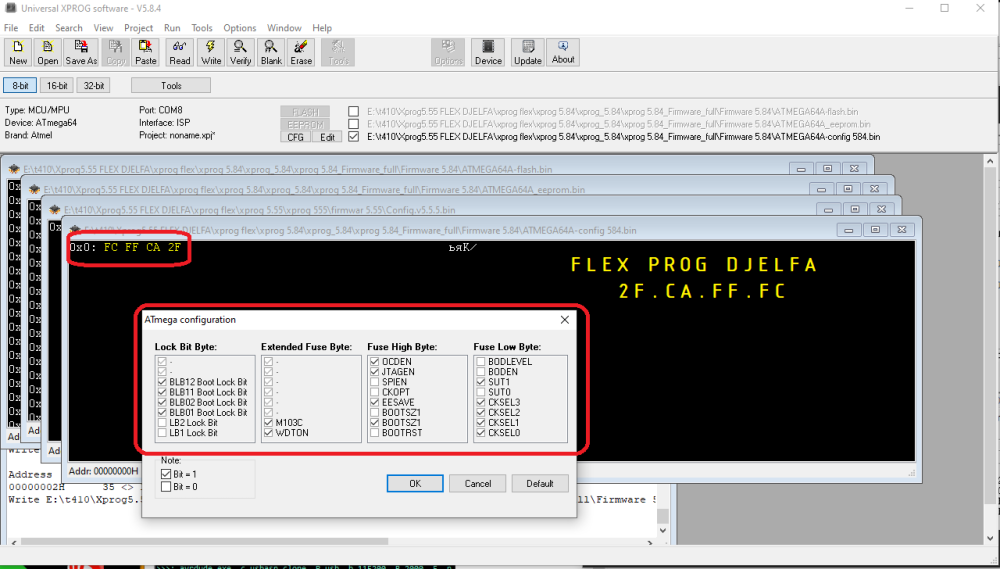Click hex bytes FC FF CA 2F
Screen dimensions: 1000x569
click(142, 248)
